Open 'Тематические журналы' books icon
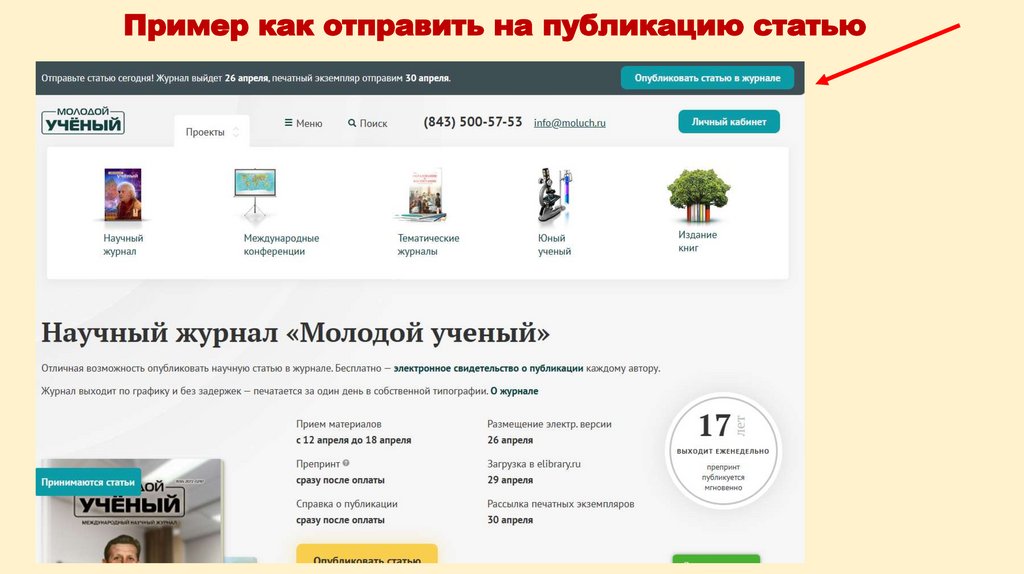This screenshot has height=574, width=1024. 421,195
